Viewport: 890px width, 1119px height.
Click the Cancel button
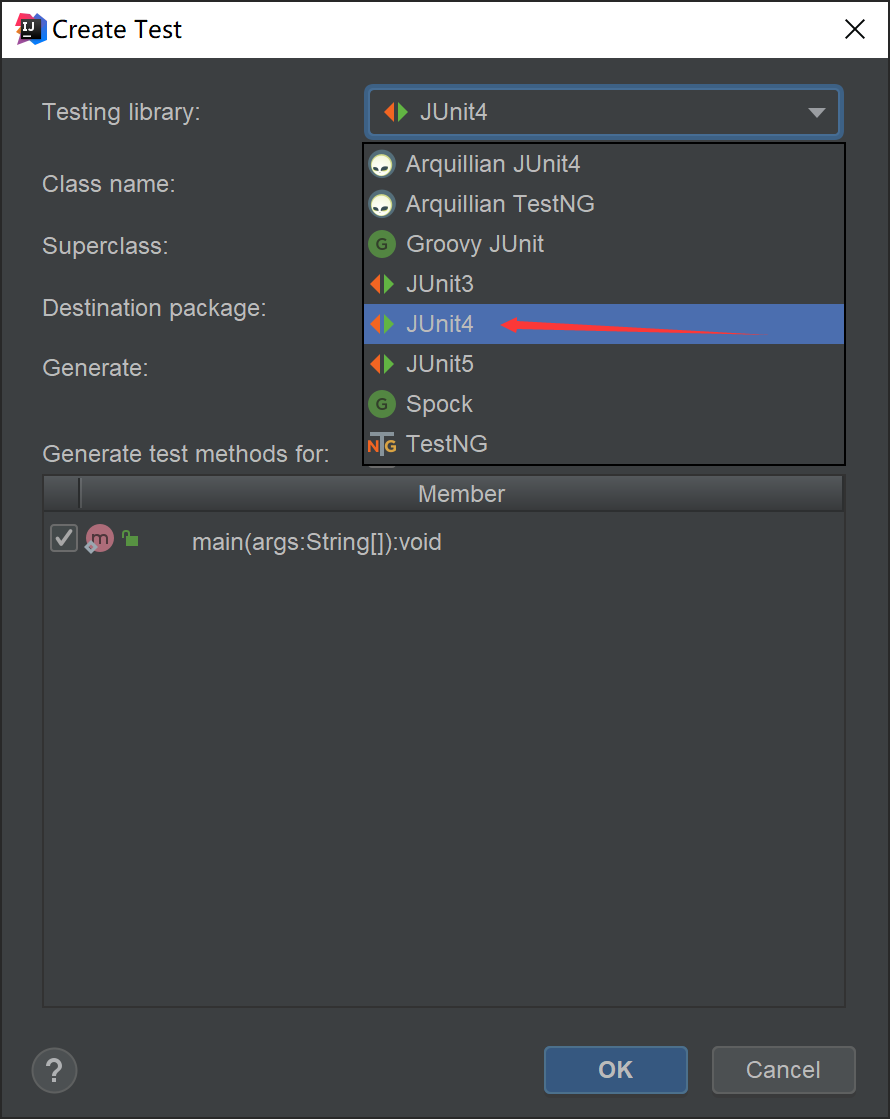[x=783, y=1070]
